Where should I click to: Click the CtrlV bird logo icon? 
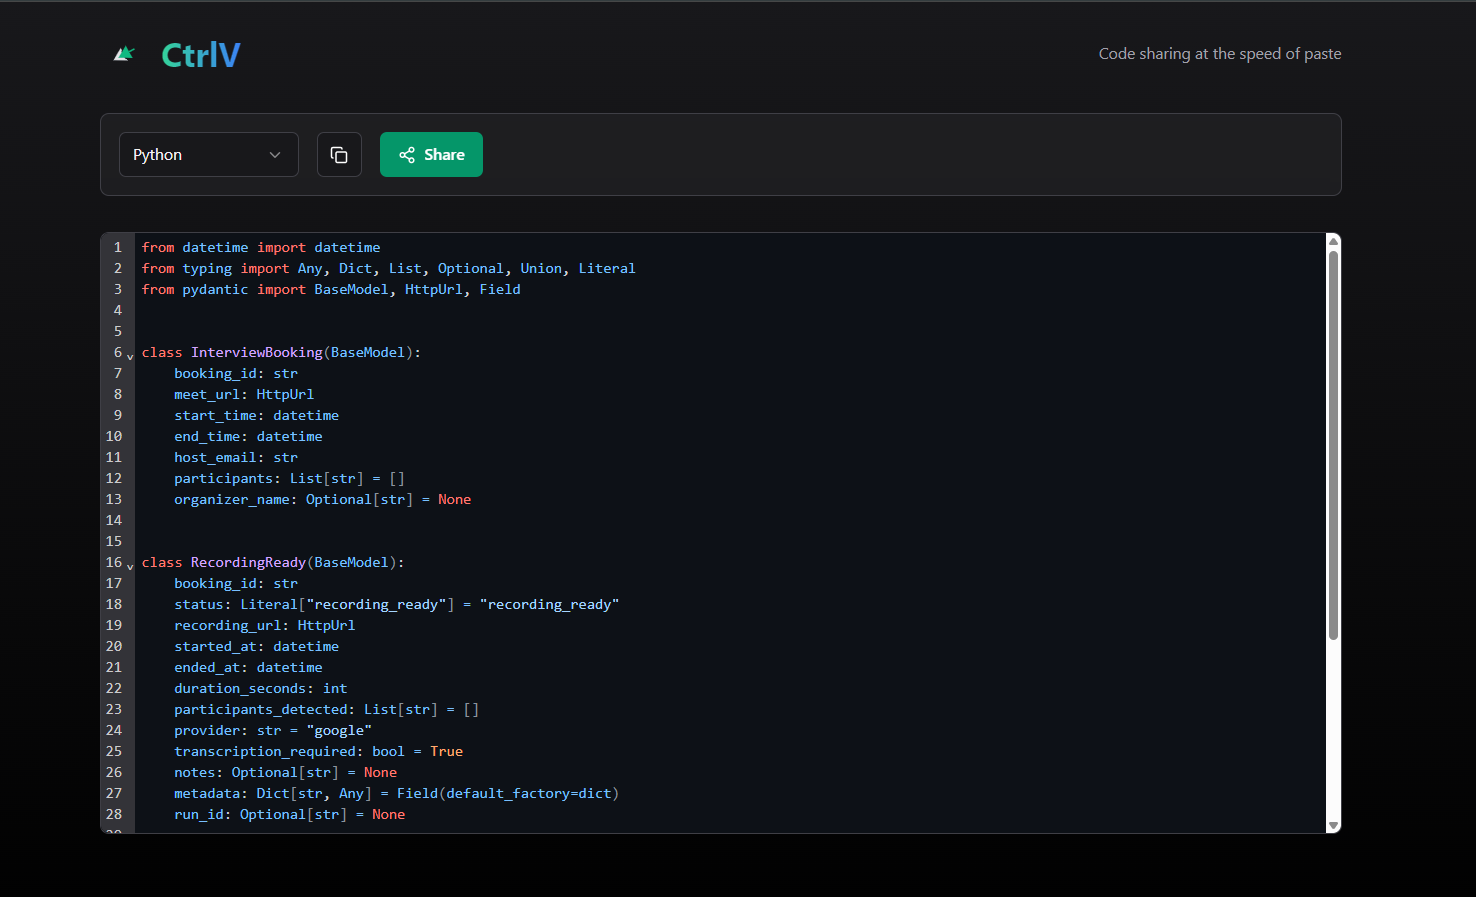124,54
